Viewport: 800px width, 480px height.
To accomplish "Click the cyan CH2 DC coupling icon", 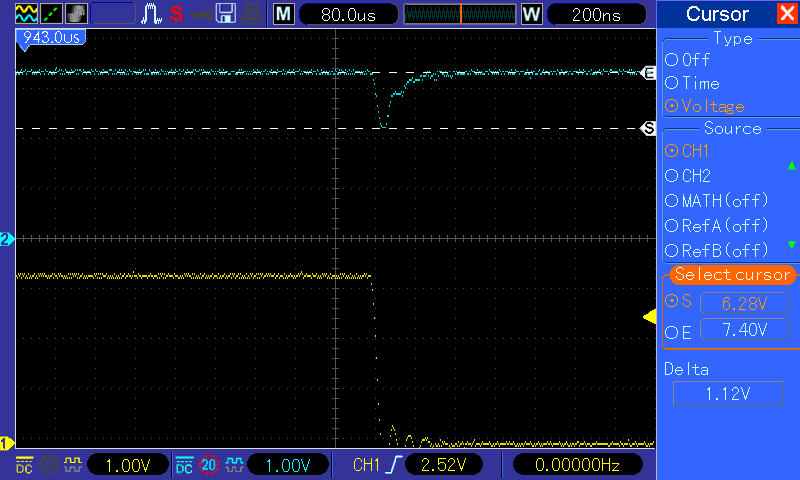I will coord(184,465).
